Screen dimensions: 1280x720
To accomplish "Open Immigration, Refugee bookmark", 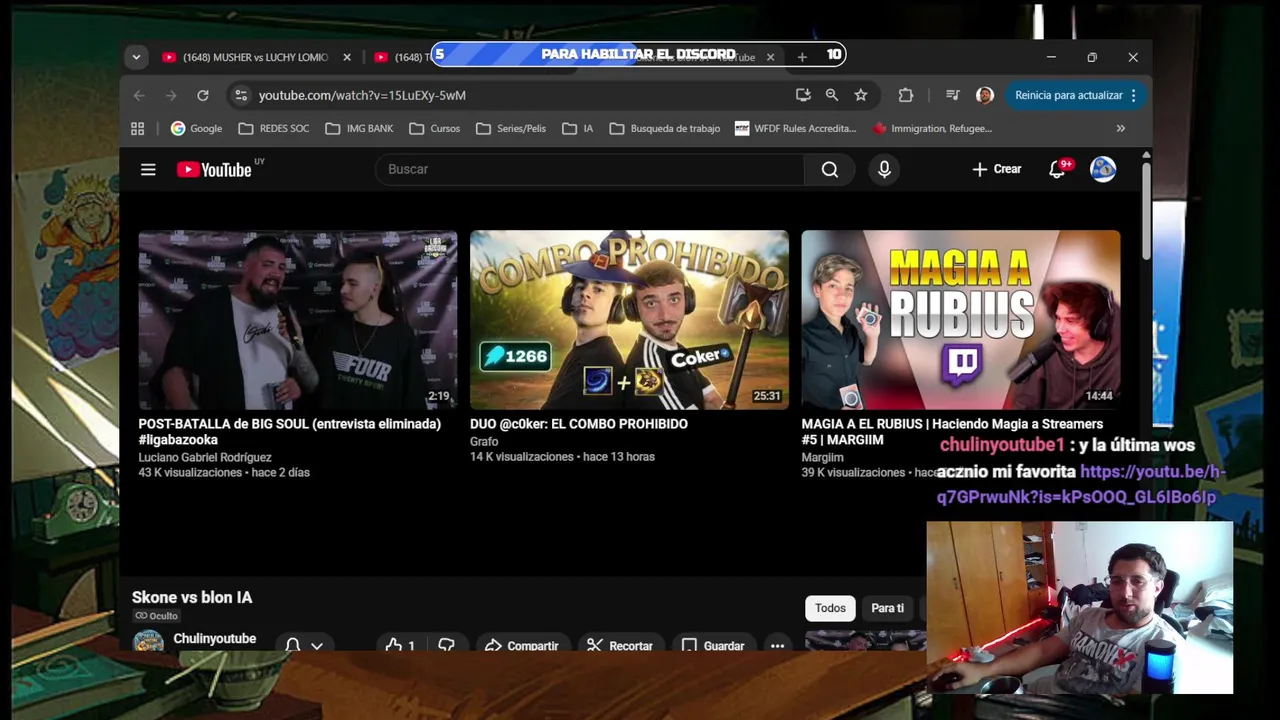I will (932, 128).
